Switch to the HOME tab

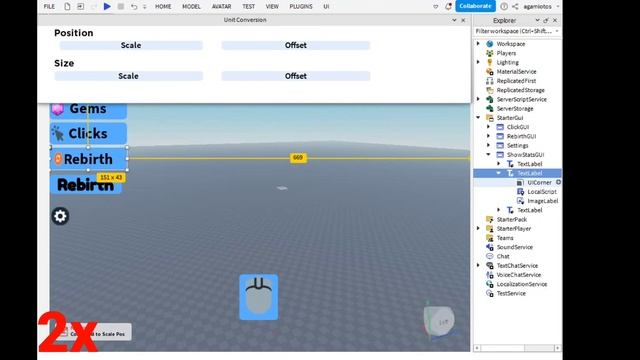[x=163, y=7]
